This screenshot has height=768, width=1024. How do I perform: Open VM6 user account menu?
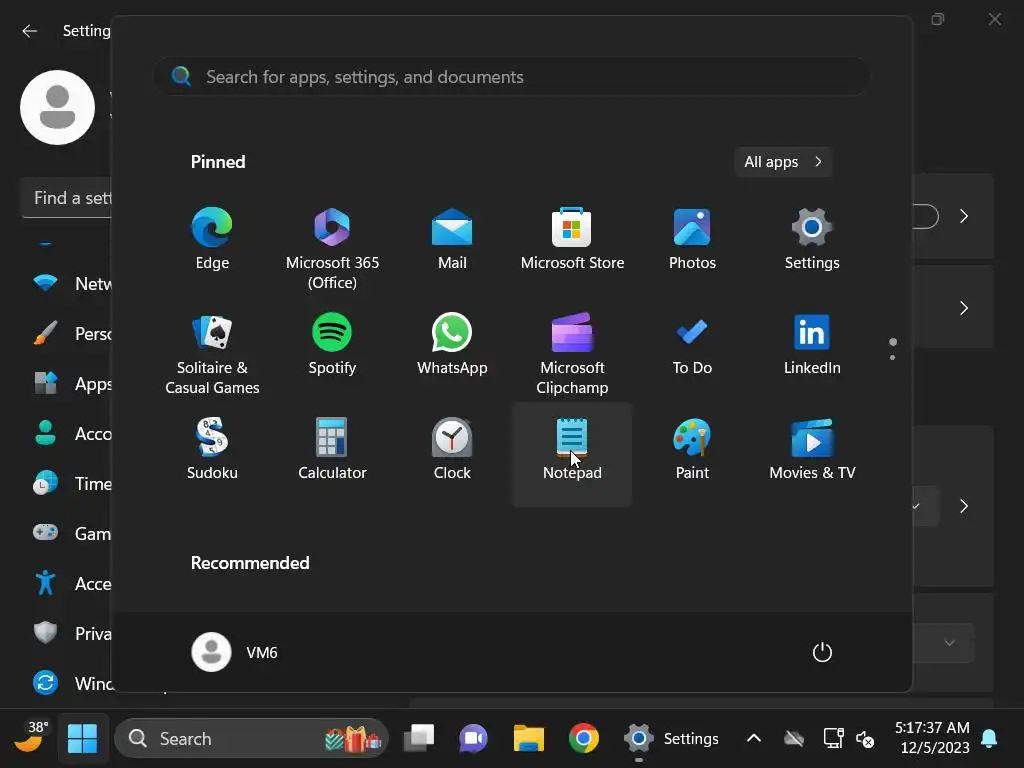pyautogui.click(x=235, y=652)
